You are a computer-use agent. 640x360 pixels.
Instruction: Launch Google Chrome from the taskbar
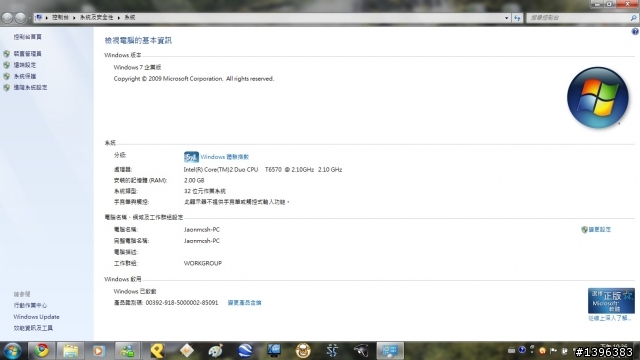pos(41,351)
